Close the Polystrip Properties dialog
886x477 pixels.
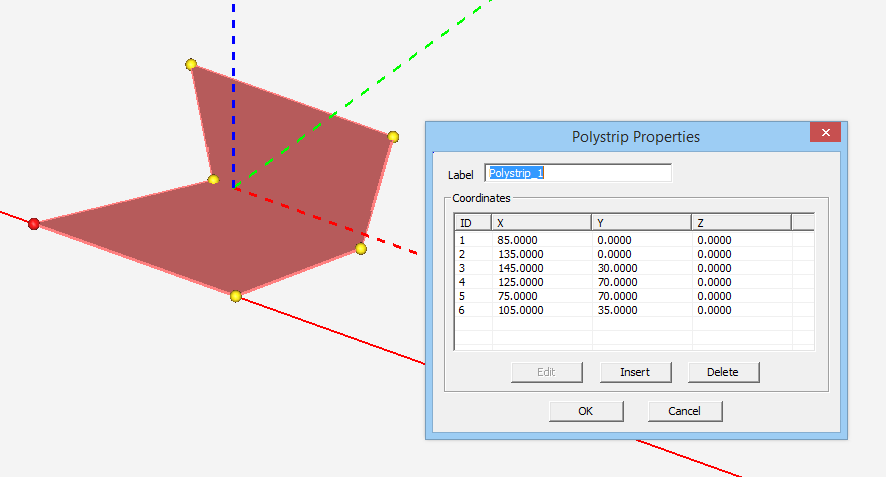pyautogui.click(x=826, y=132)
